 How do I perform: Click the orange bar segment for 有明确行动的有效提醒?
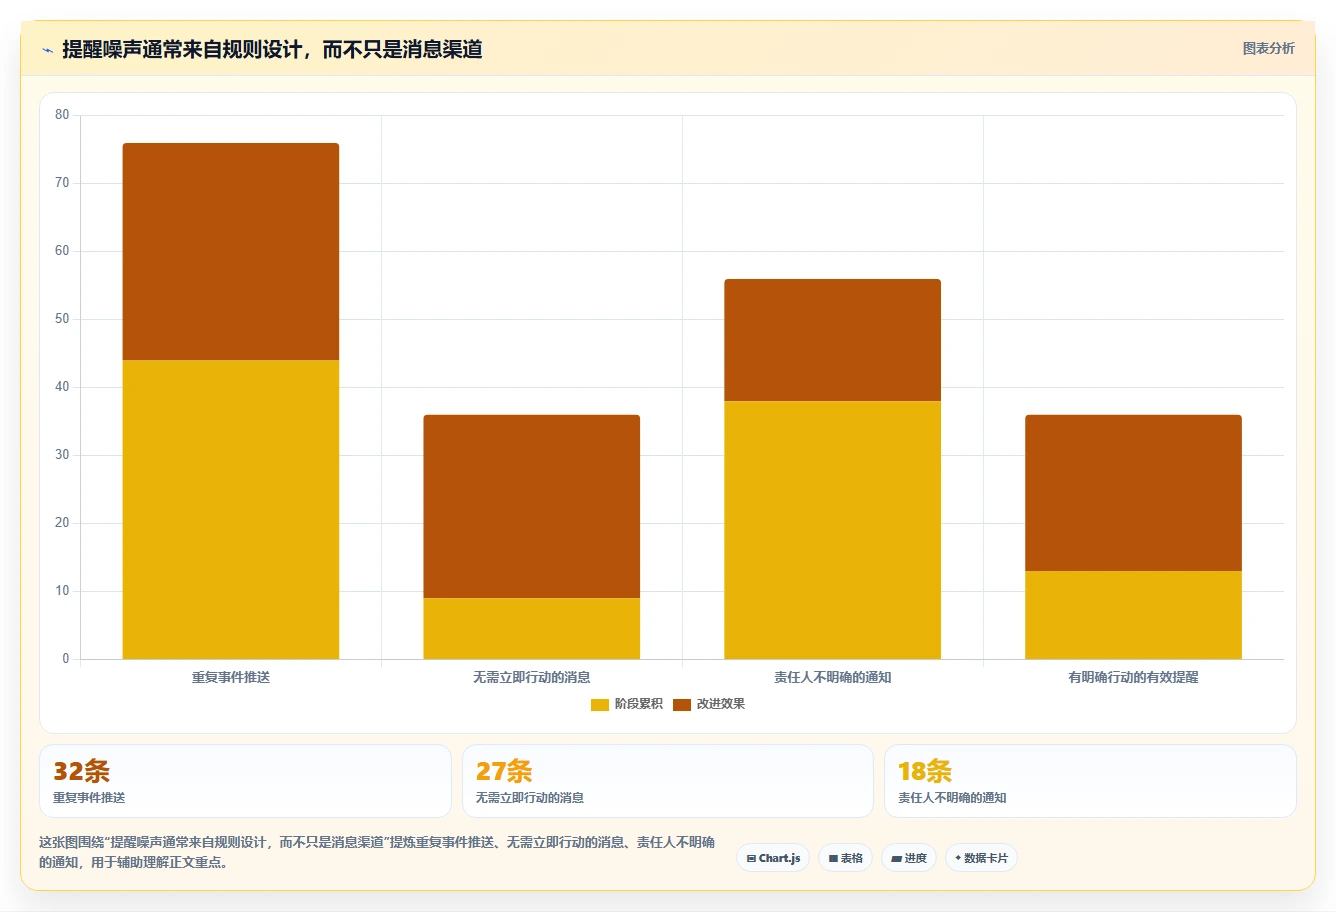(1134, 493)
